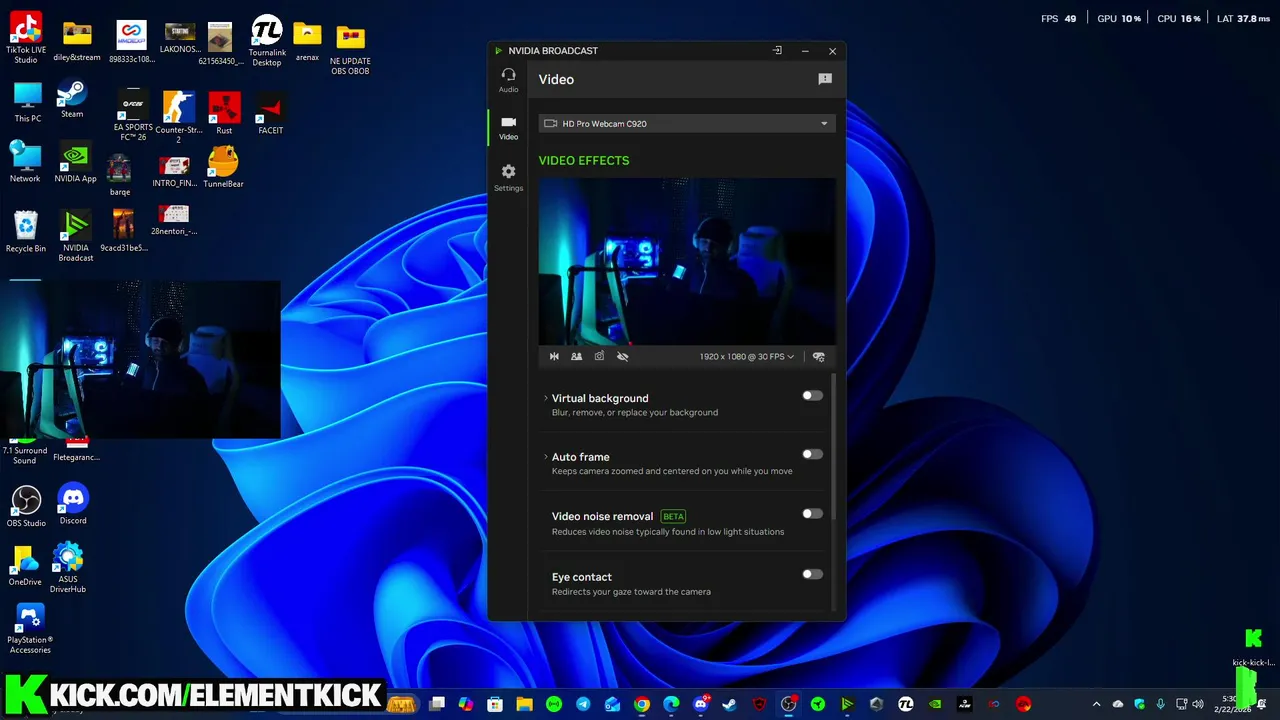Viewport: 1280px width, 720px height.
Task: Click the hide preview crossed-eye icon
Action: [x=622, y=356]
